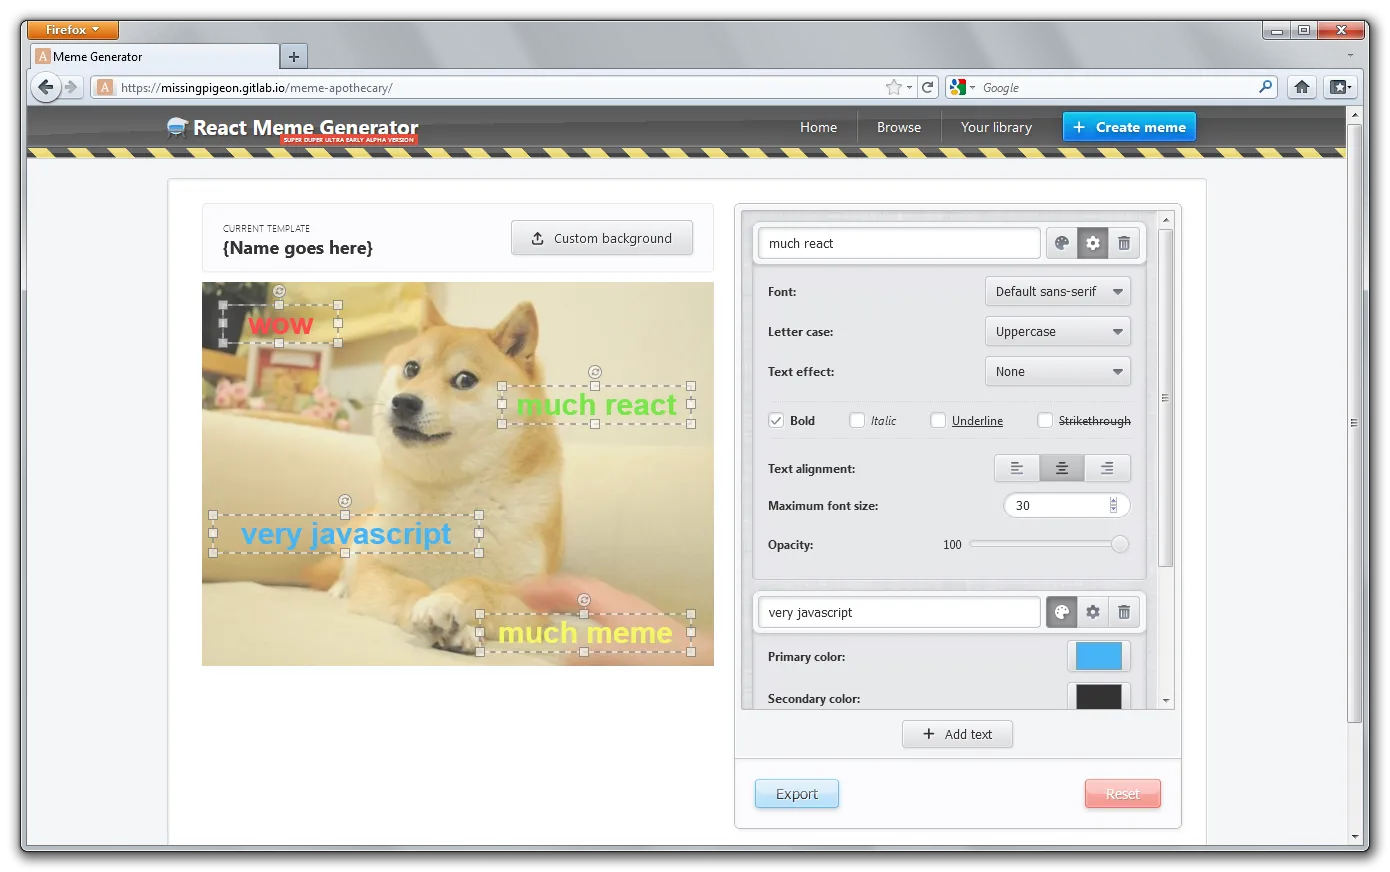Go to the Browse page
Screen dimensions: 1390x872
point(898,127)
